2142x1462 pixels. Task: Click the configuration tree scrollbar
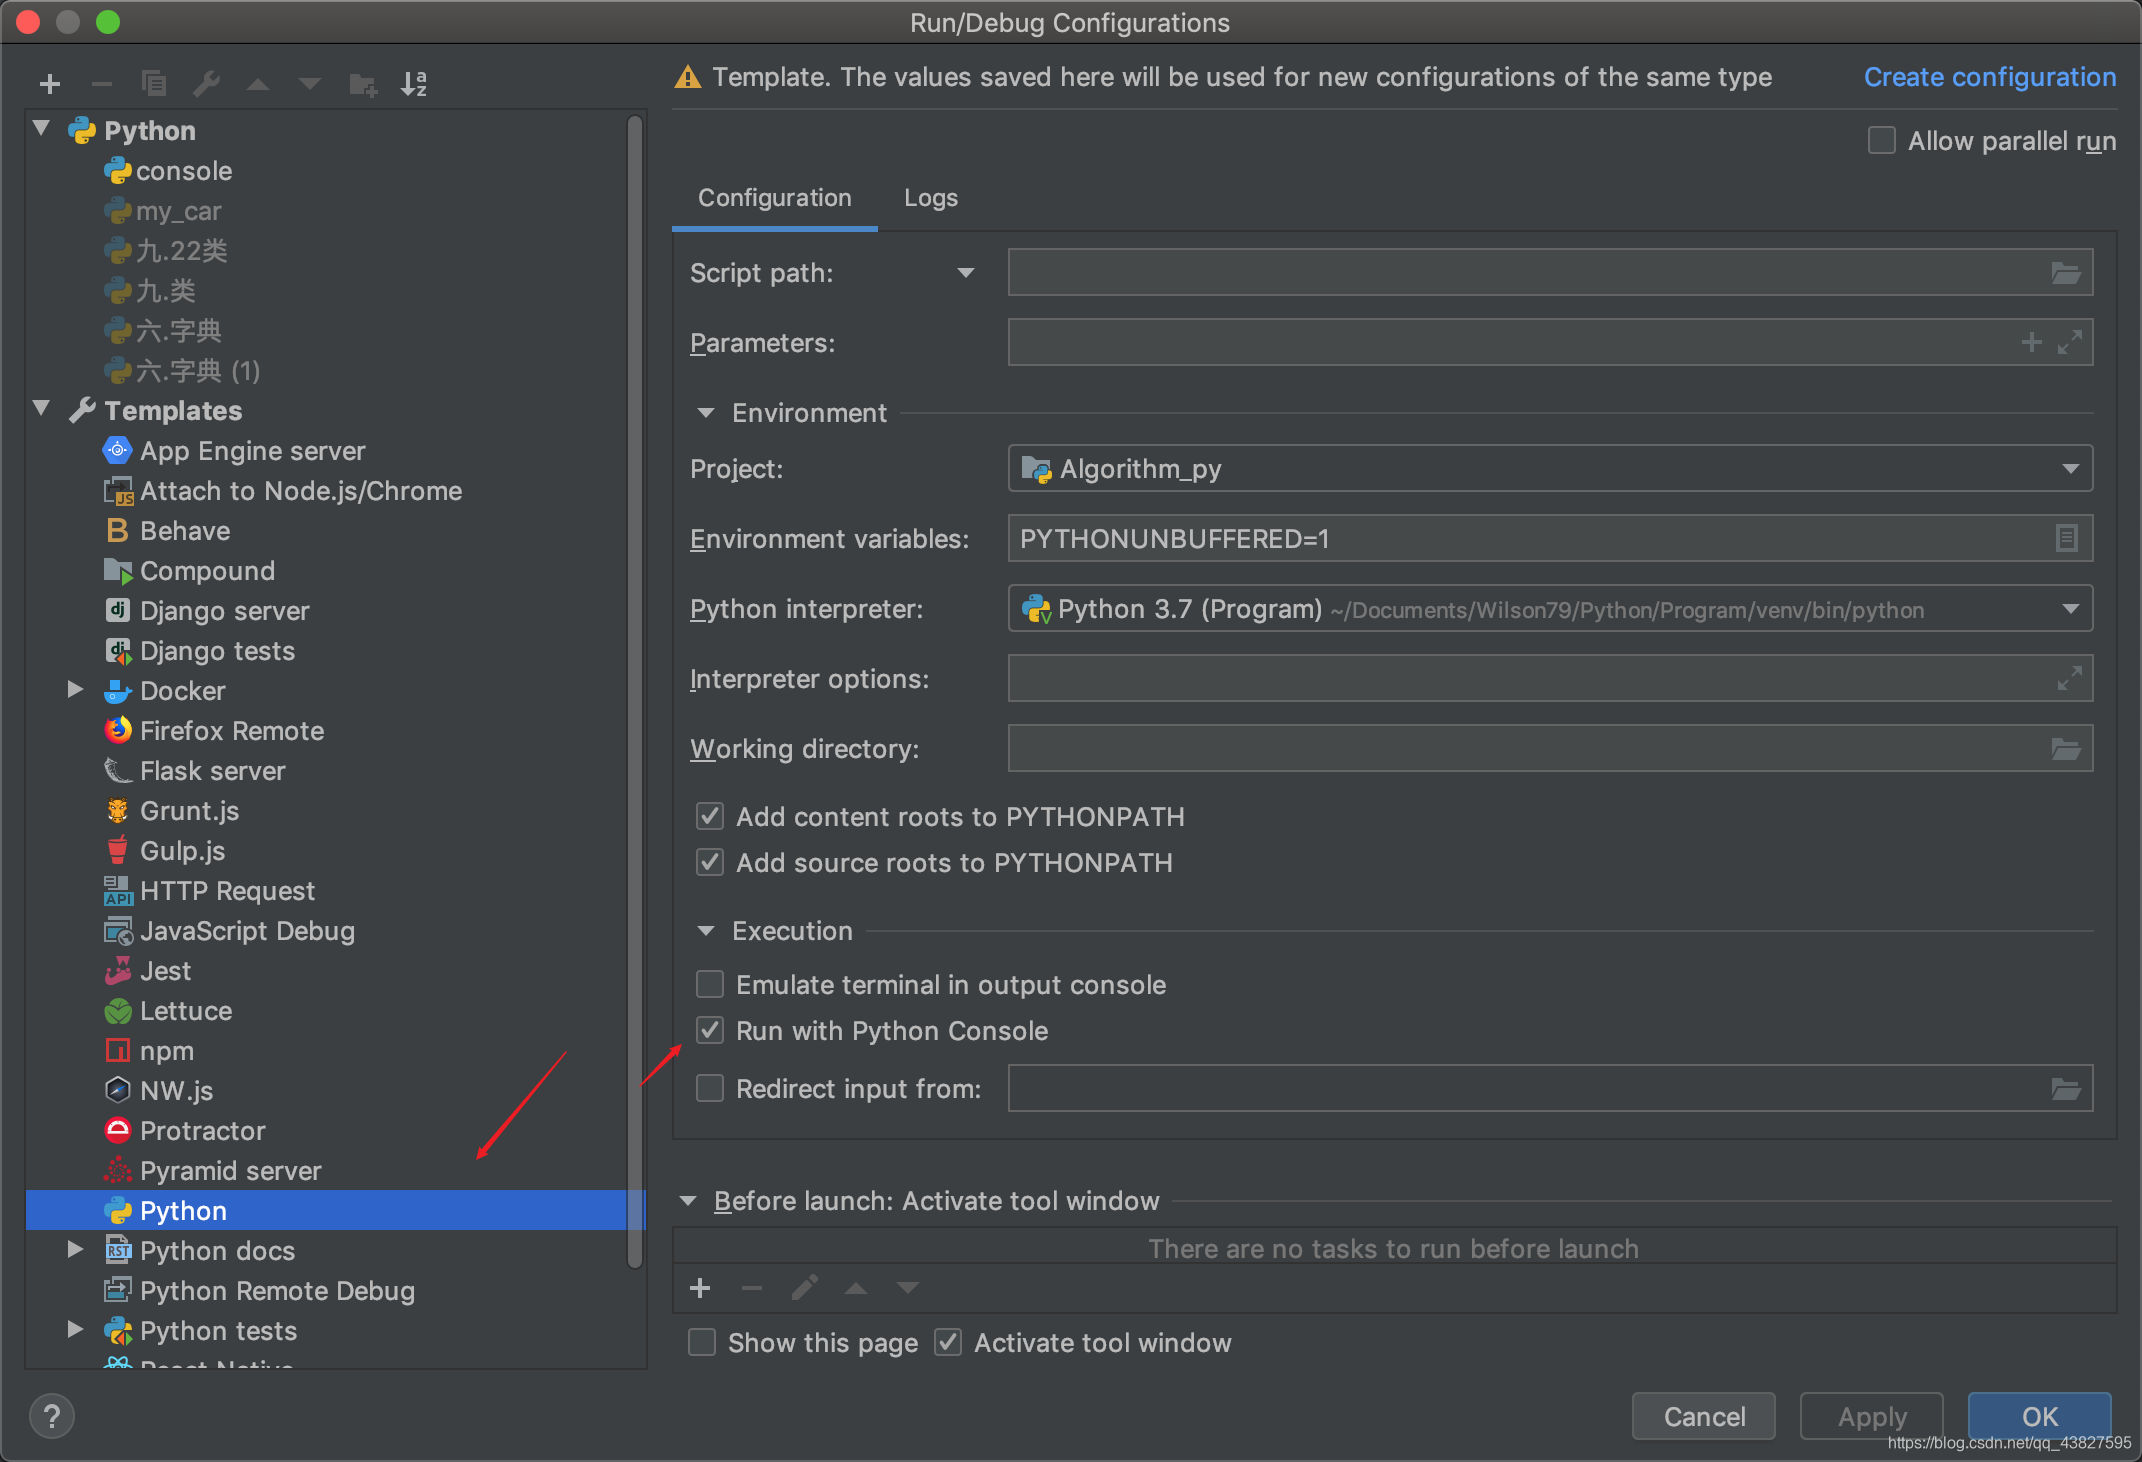pos(634,692)
